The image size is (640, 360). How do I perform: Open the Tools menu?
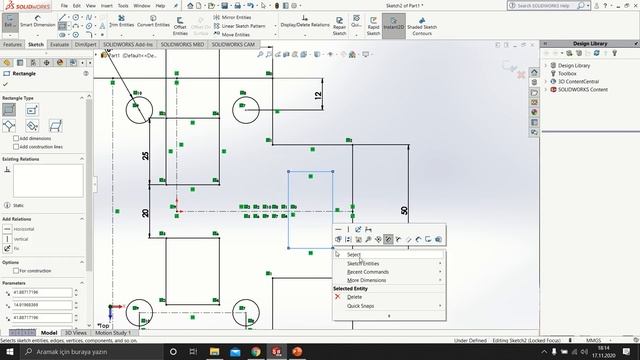coord(123,6)
